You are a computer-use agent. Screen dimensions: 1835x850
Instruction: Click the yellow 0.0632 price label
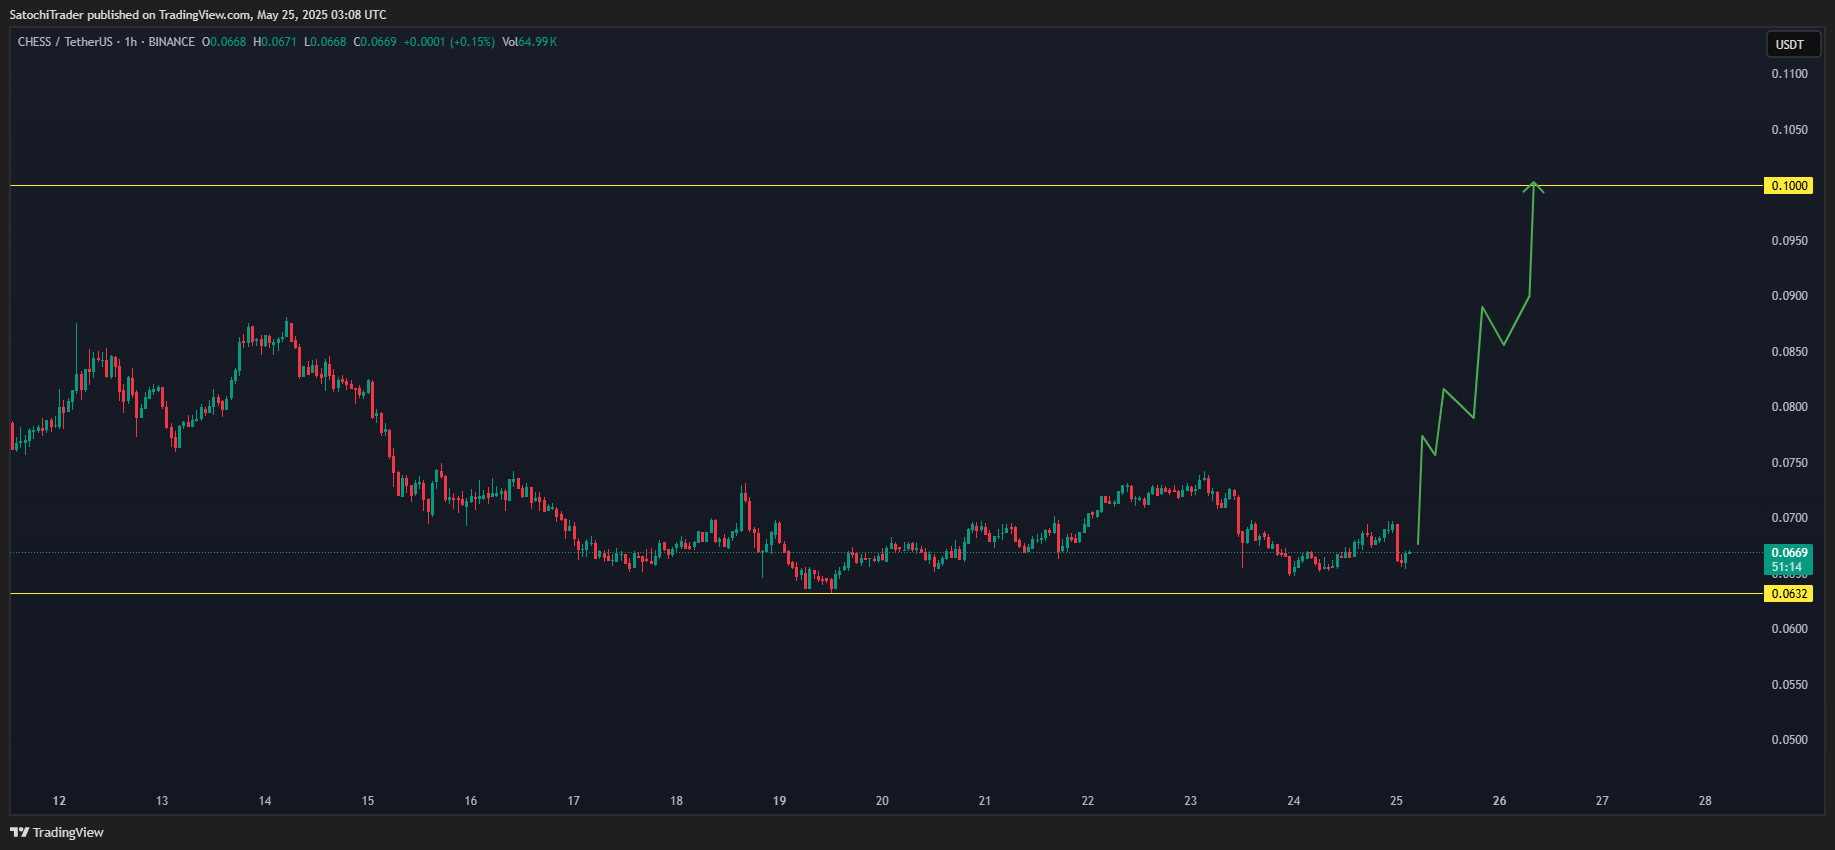[x=1789, y=594]
